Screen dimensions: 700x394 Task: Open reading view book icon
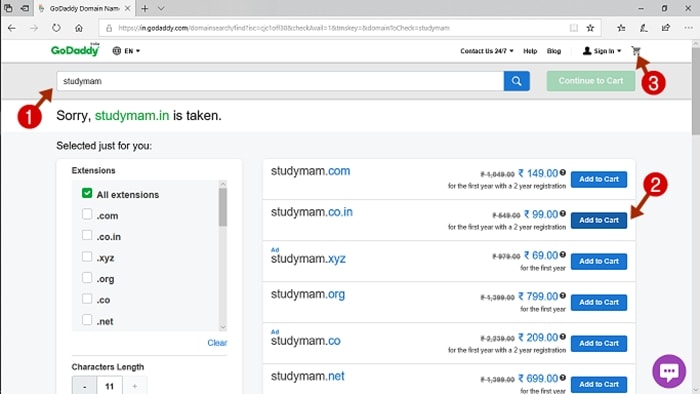pos(574,28)
